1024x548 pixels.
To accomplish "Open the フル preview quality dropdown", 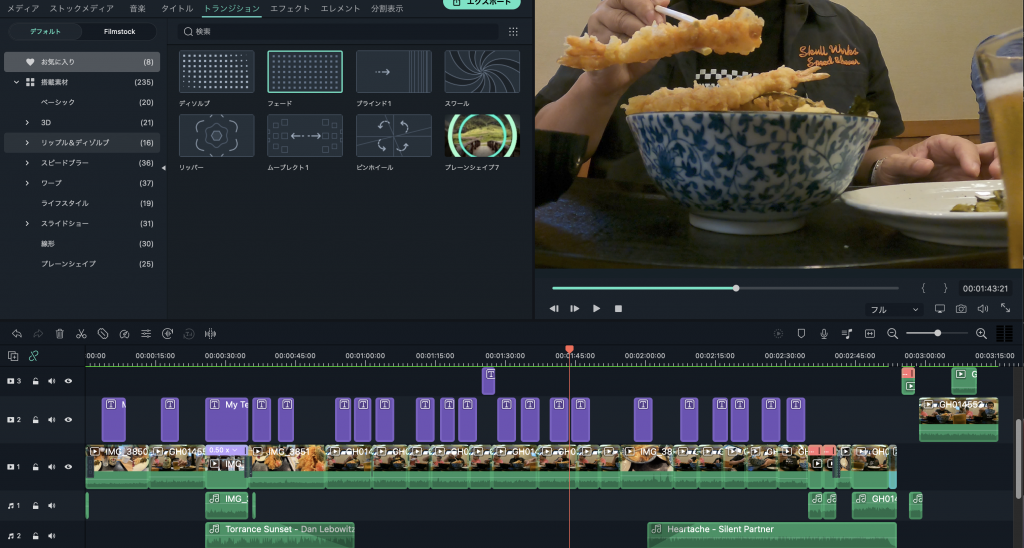I will (x=894, y=310).
